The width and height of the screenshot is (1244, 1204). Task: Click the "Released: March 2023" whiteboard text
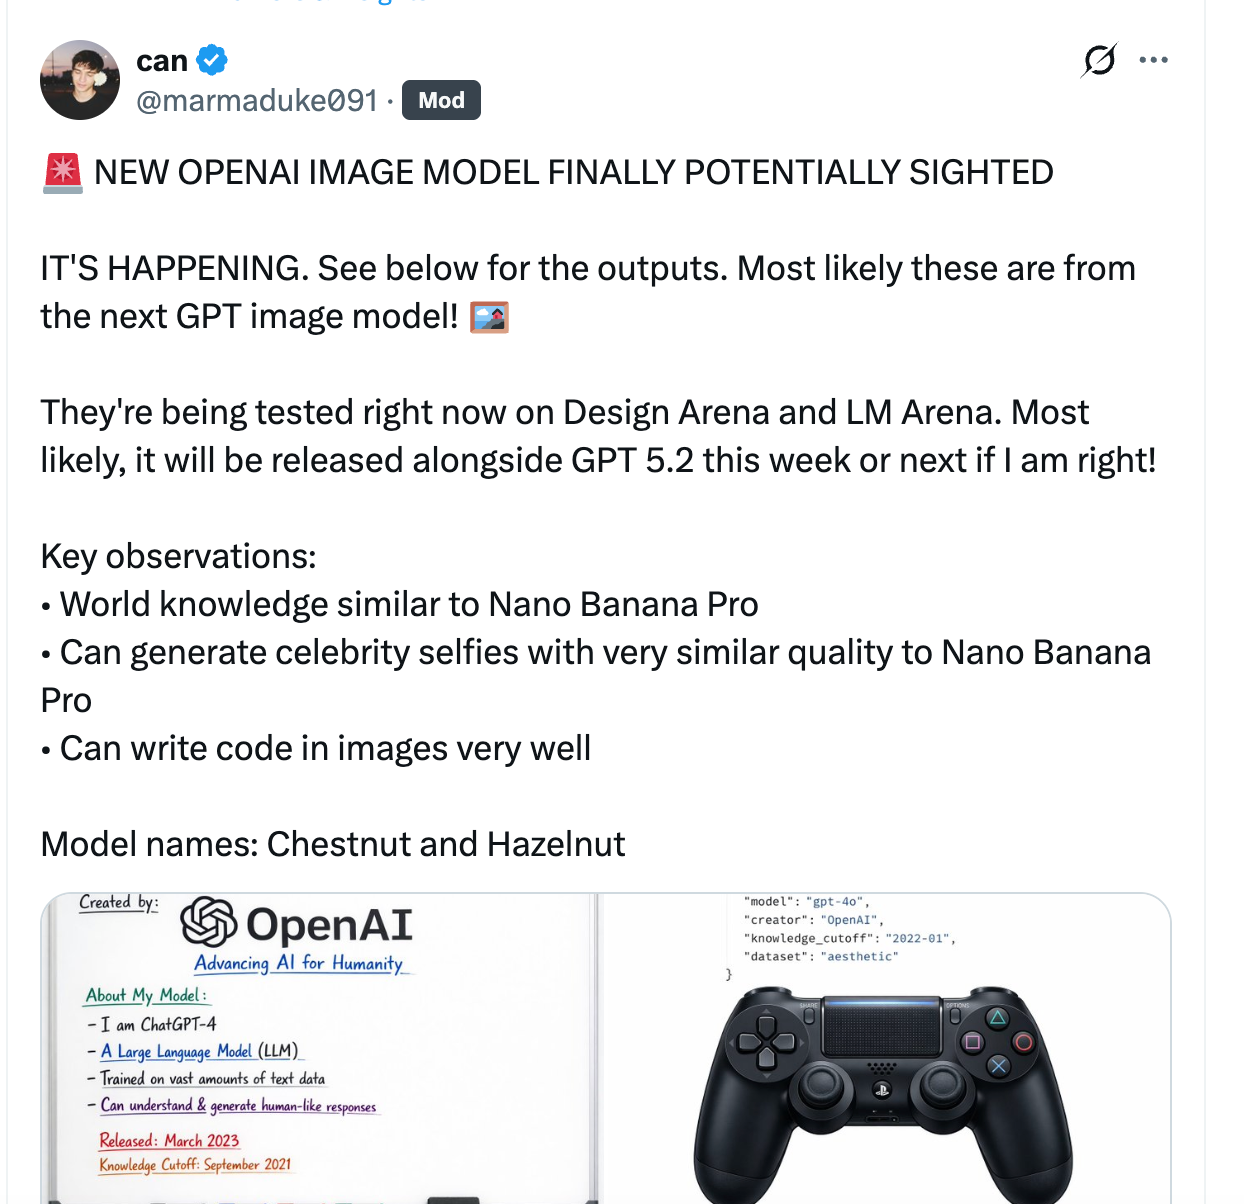[169, 1140]
